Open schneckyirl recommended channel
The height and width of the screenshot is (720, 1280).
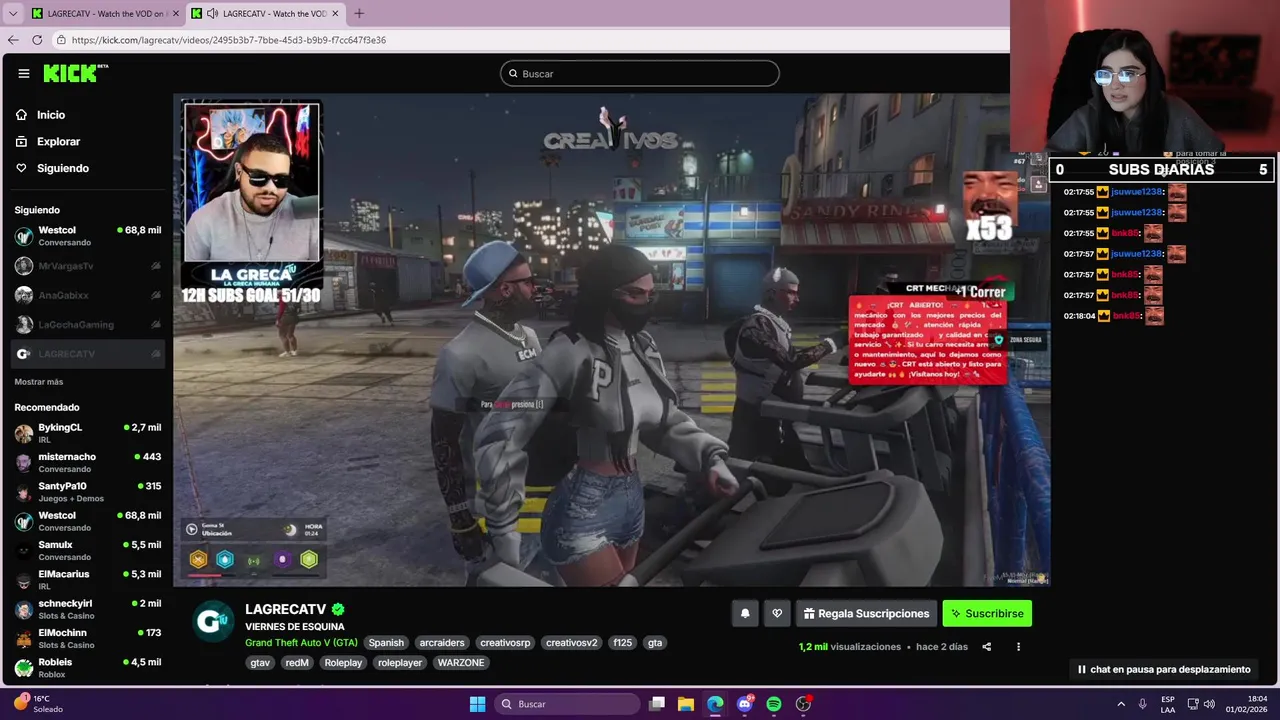88,608
